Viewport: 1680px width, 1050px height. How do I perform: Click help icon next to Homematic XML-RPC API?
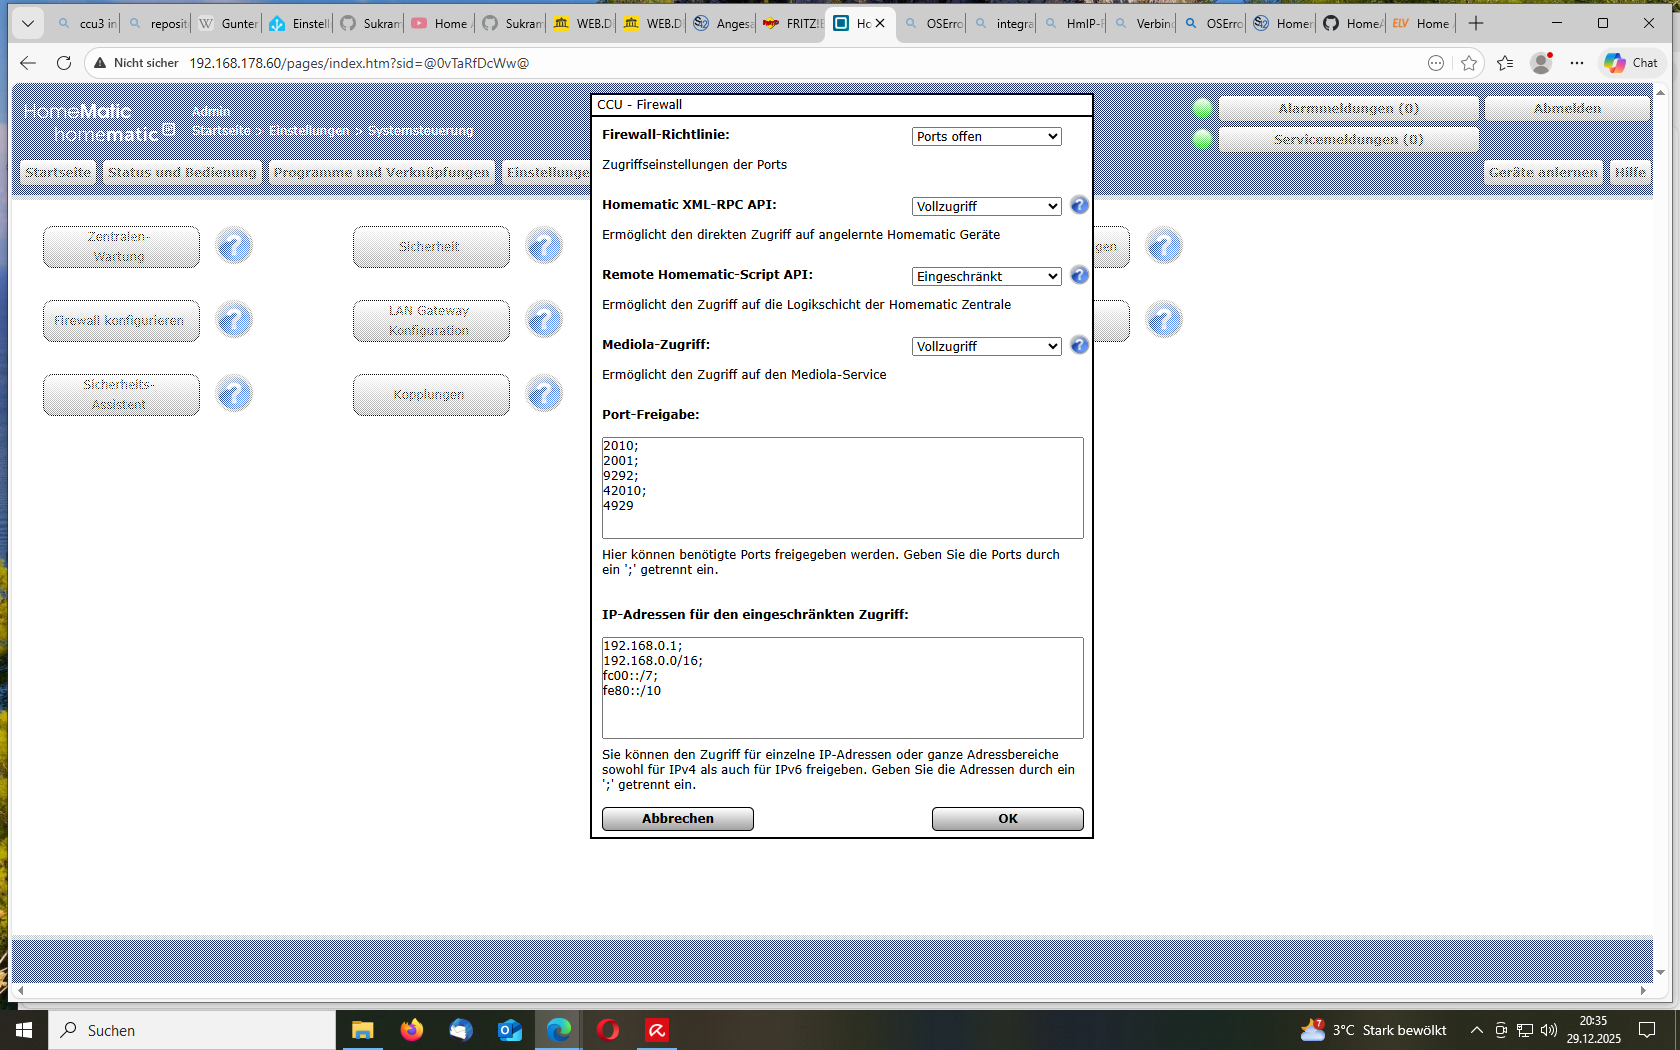pos(1079,205)
